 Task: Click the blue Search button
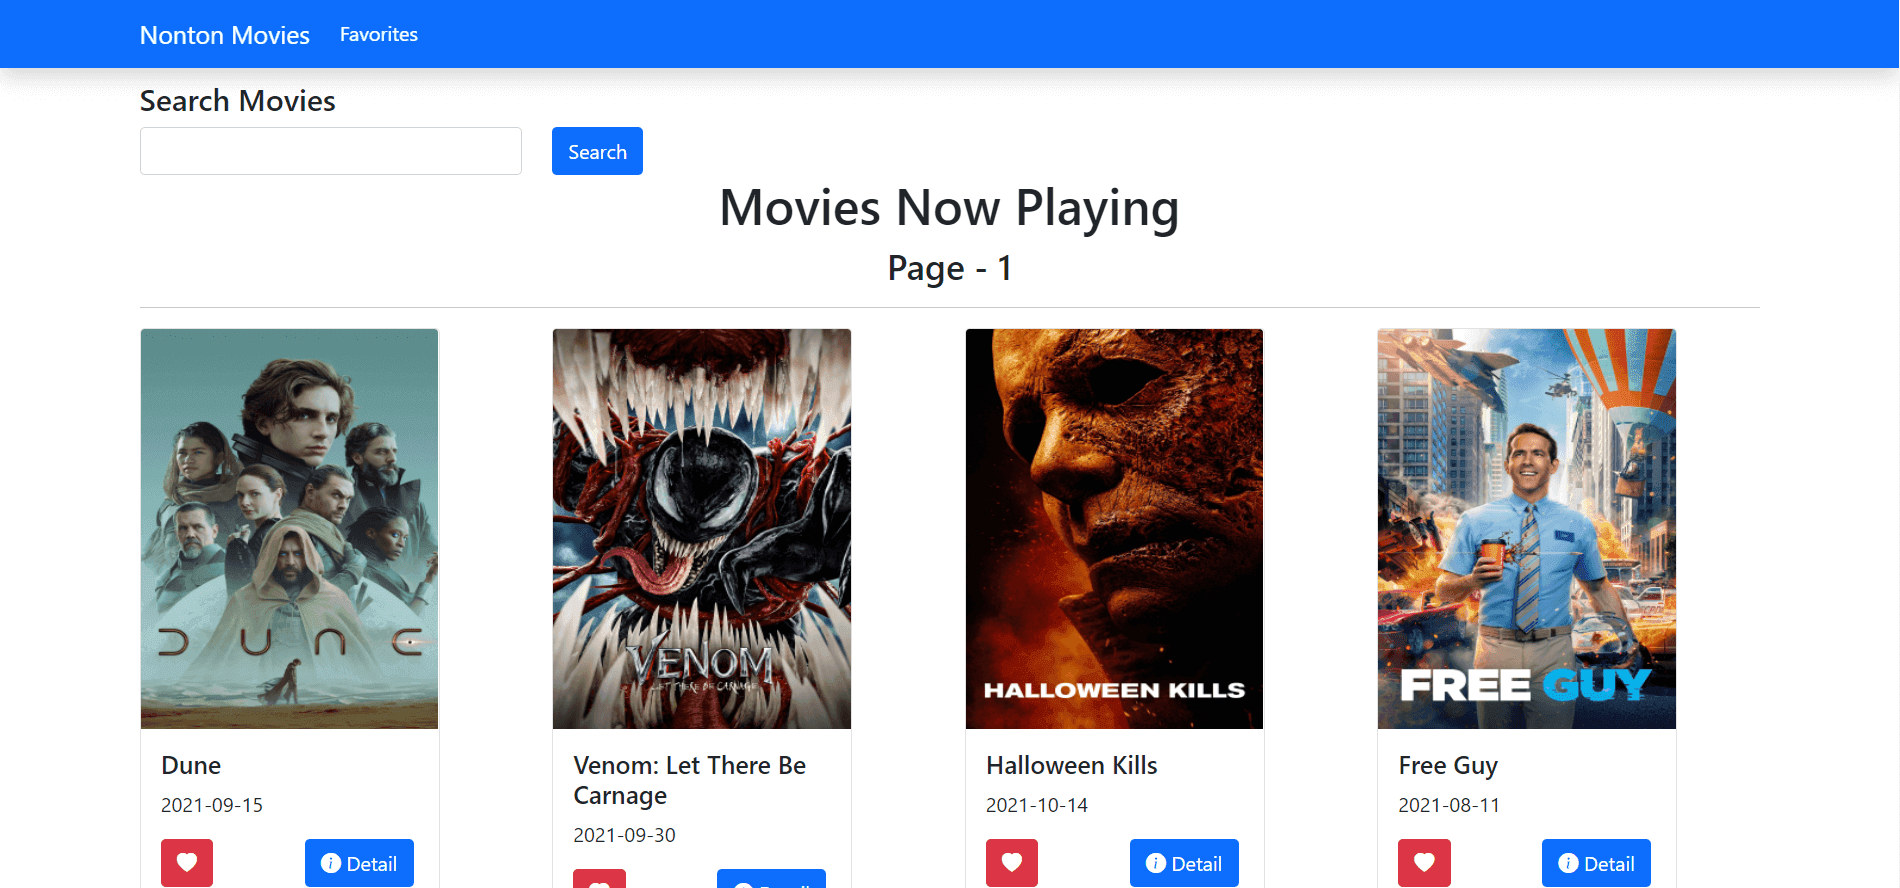(597, 151)
